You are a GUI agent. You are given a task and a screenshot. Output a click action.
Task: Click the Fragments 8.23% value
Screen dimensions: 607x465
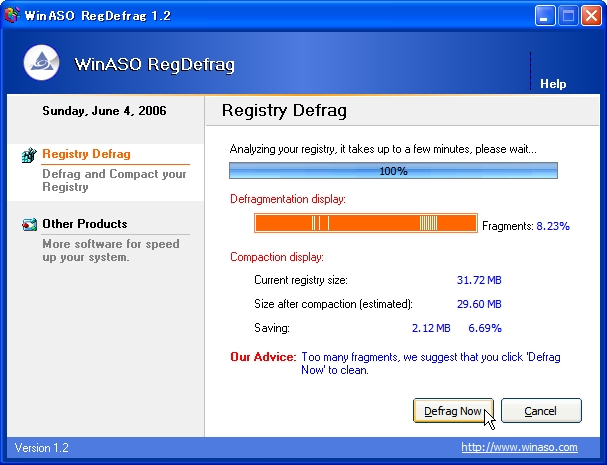[x=553, y=226]
